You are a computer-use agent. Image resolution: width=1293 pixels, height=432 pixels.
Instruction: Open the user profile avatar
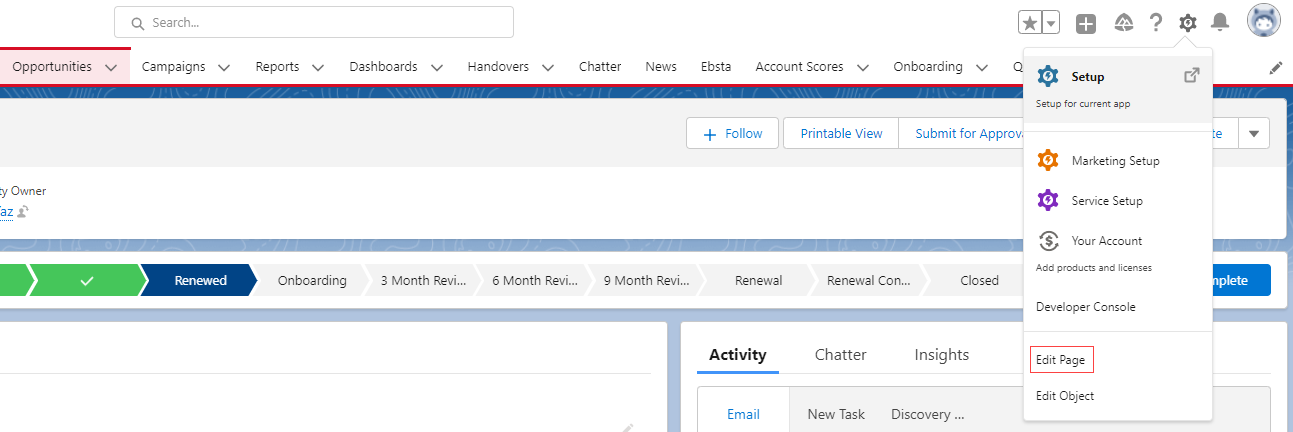1263,21
